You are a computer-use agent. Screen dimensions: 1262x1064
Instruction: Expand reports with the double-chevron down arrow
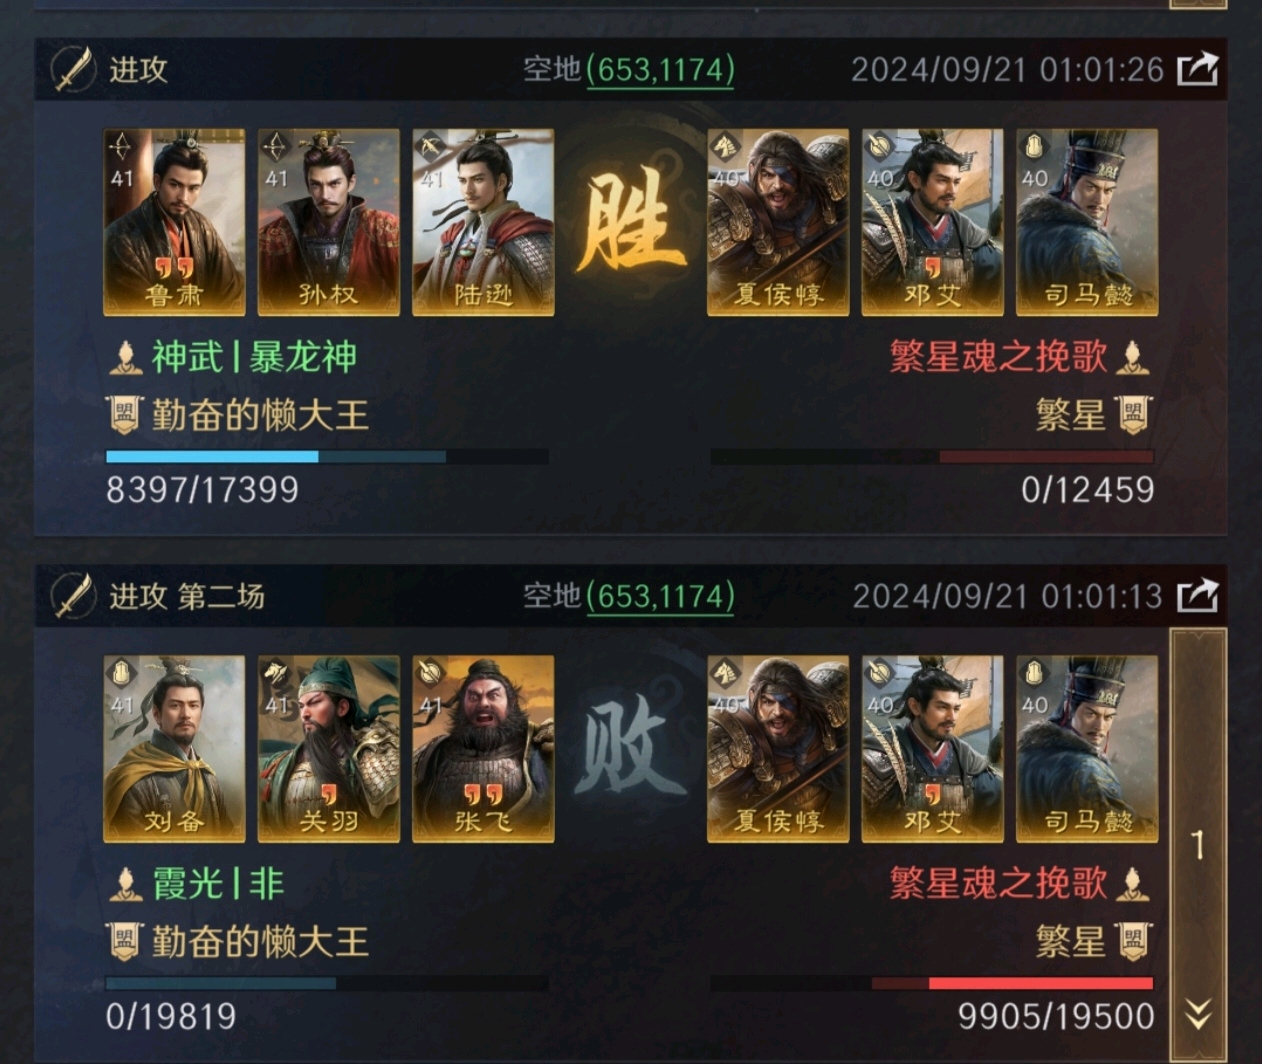pyautogui.click(x=1198, y=1014)
